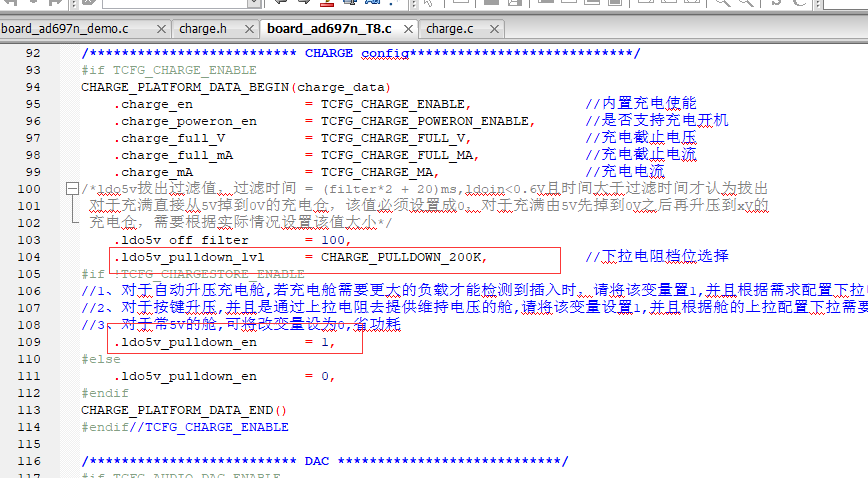The height and width of the screenshot is (478, 868).
Task: Click the comment '//充电电流'
Action: (x=624, y=172)
